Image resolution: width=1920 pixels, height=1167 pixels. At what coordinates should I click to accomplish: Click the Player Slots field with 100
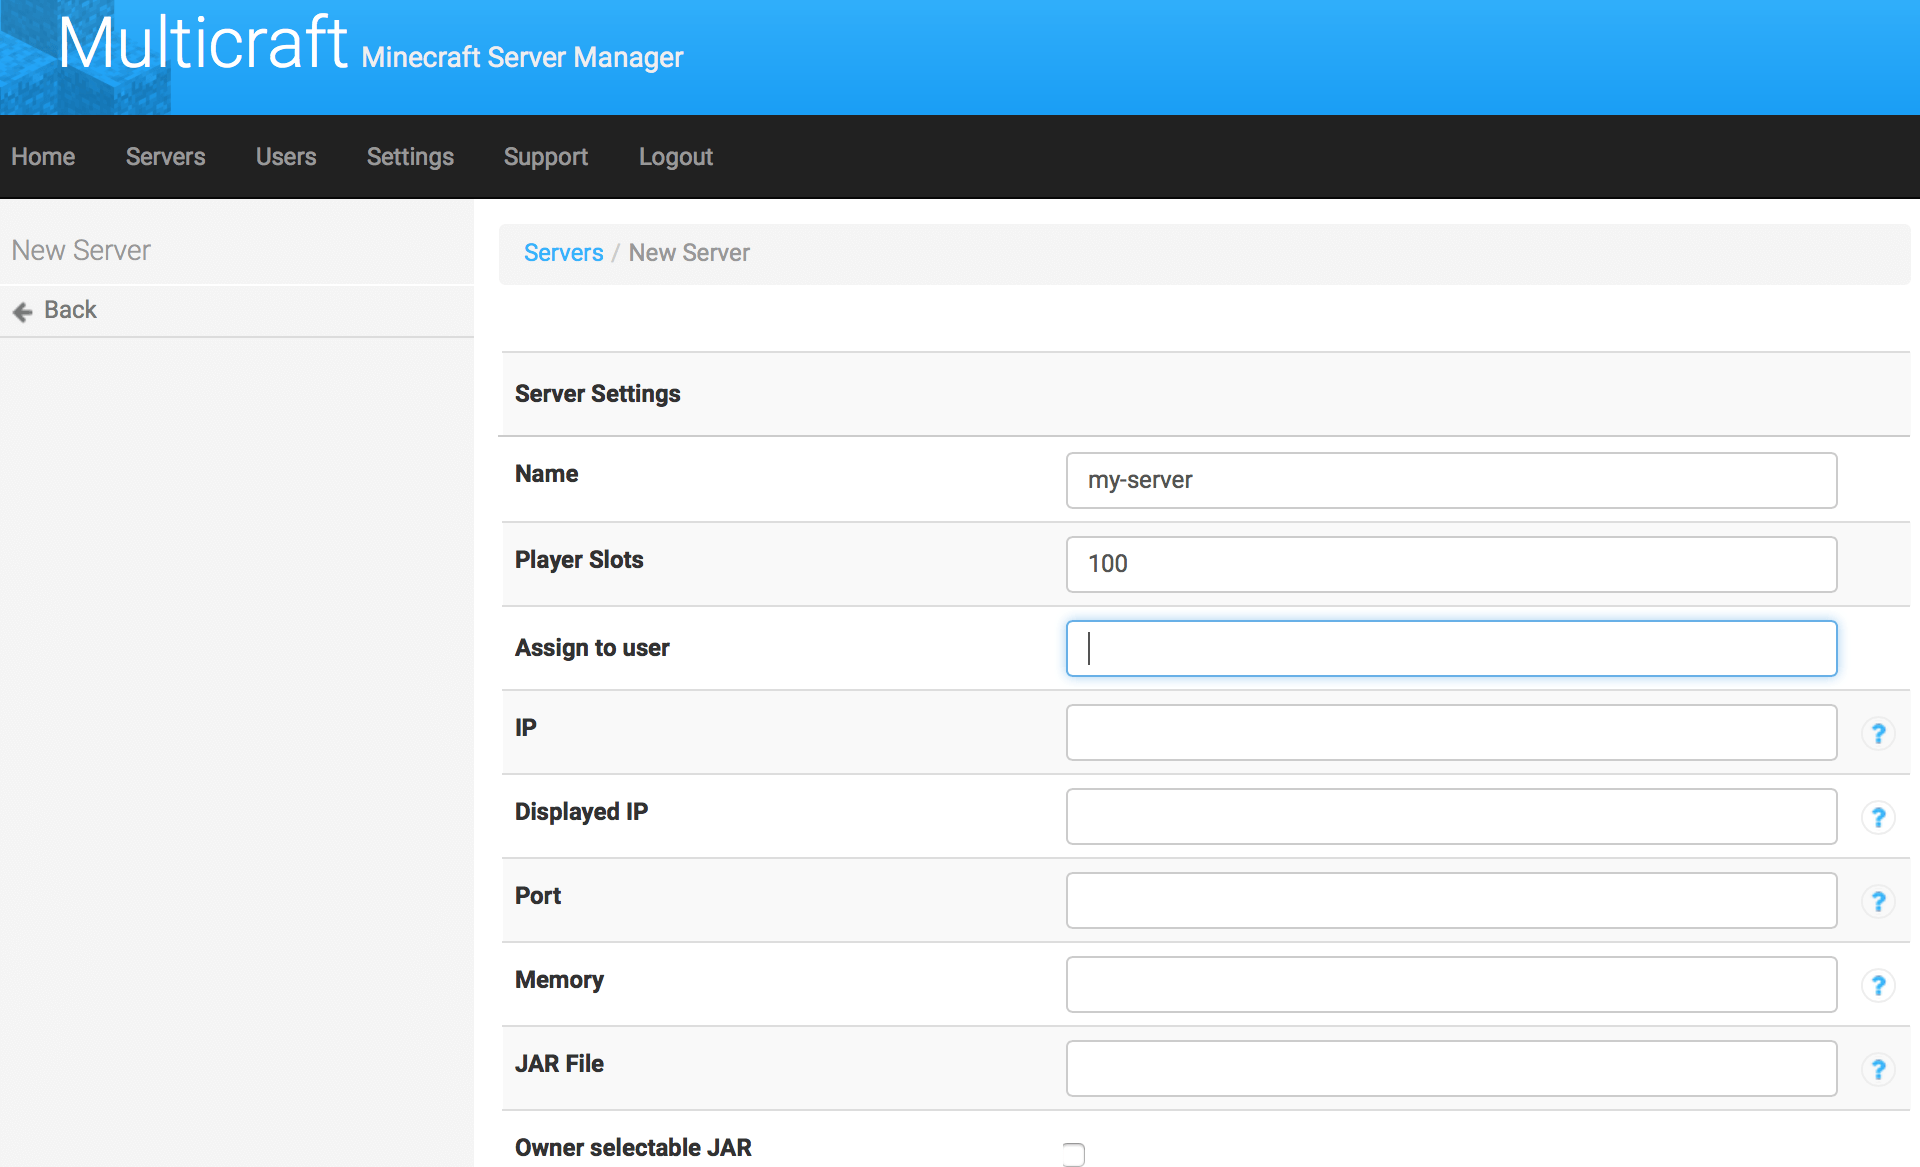point(1451,564)
